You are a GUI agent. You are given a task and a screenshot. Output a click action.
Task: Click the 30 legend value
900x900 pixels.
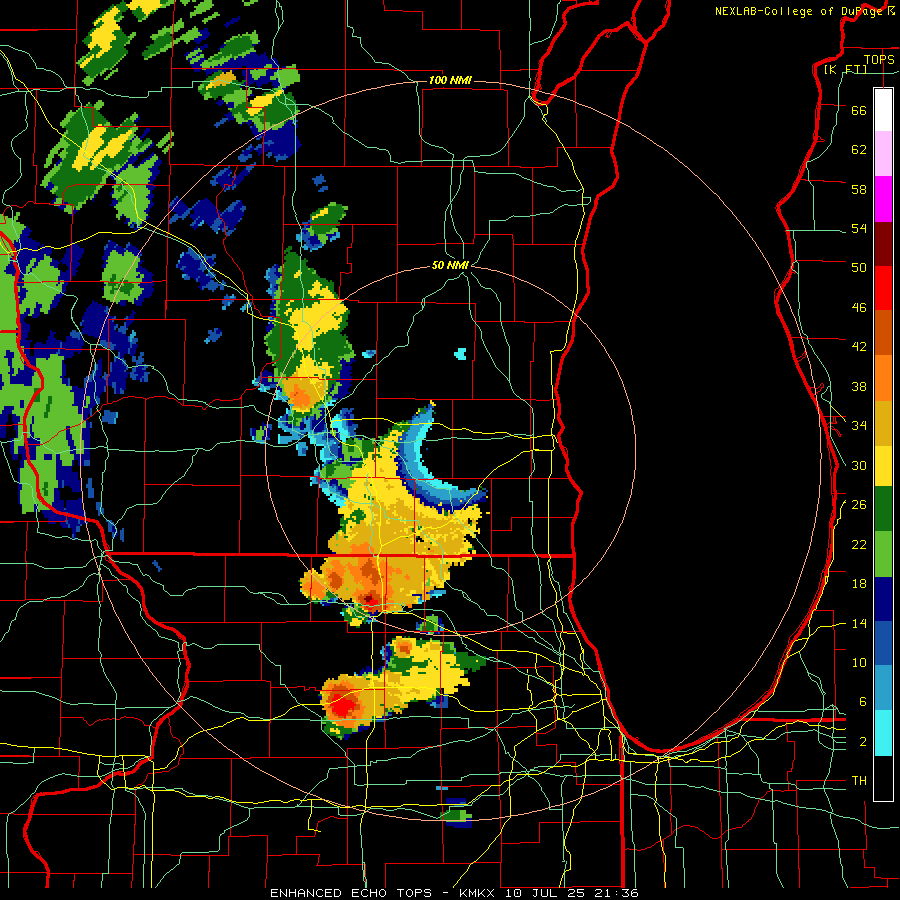click(859, 465)
